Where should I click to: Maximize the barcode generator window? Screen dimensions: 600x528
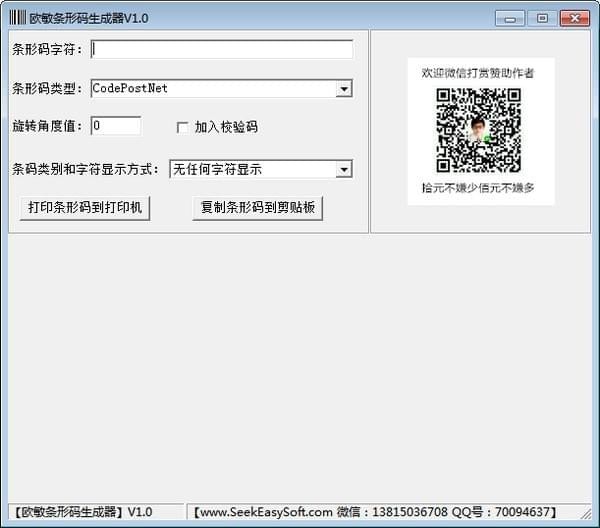point(541,17)
